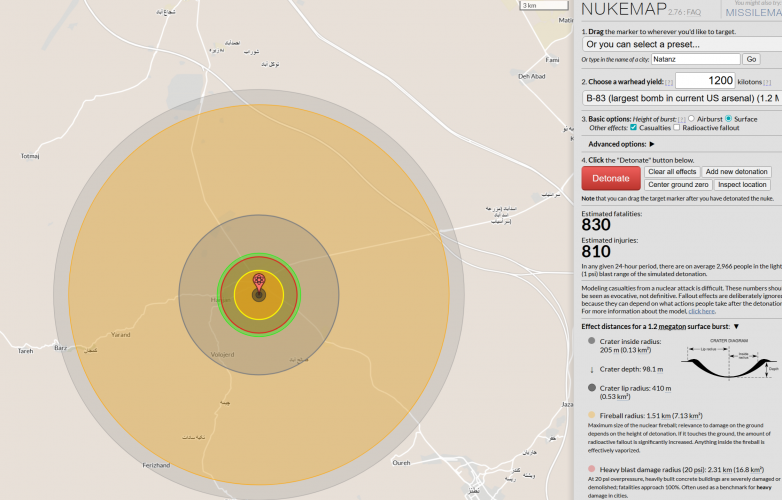
Task: Click Center ground zero button
Action: pyautogui.click(x=677, y=185)
